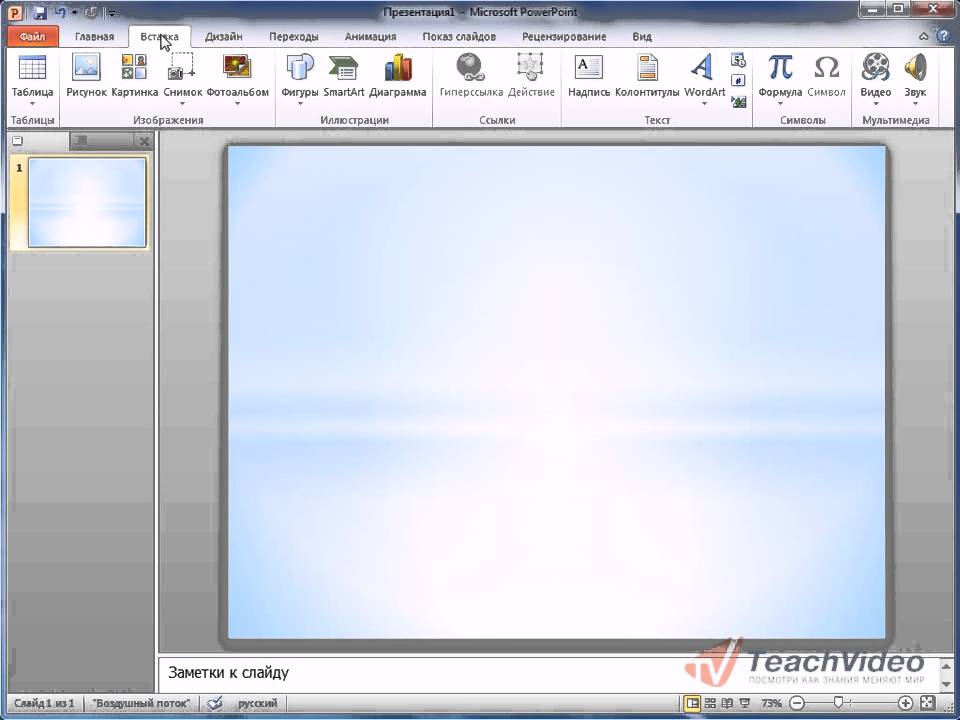Undo the last action

click(60, 12)
